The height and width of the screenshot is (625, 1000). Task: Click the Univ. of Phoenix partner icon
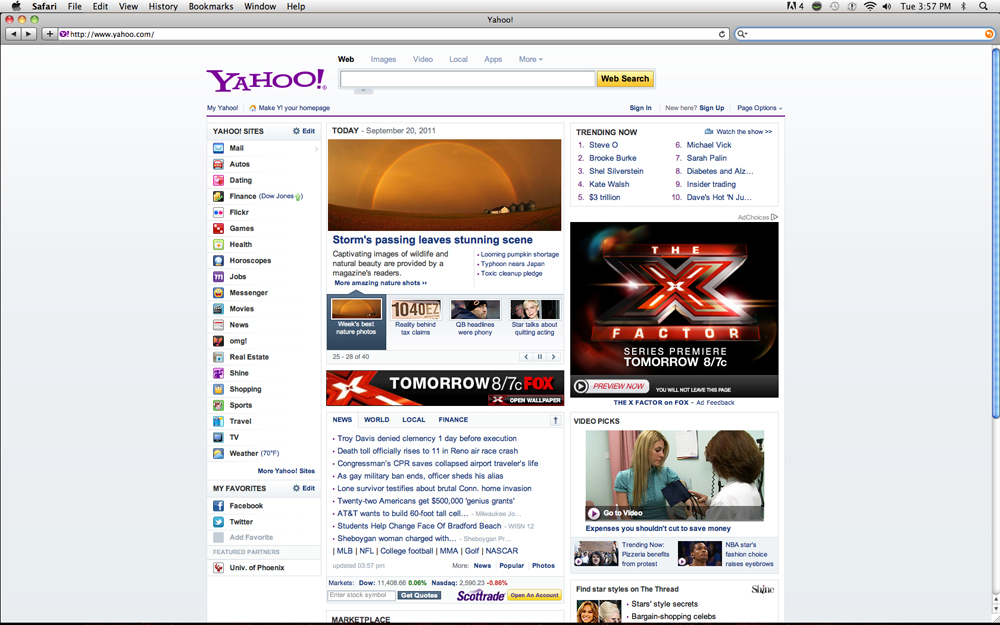point(218,568)
